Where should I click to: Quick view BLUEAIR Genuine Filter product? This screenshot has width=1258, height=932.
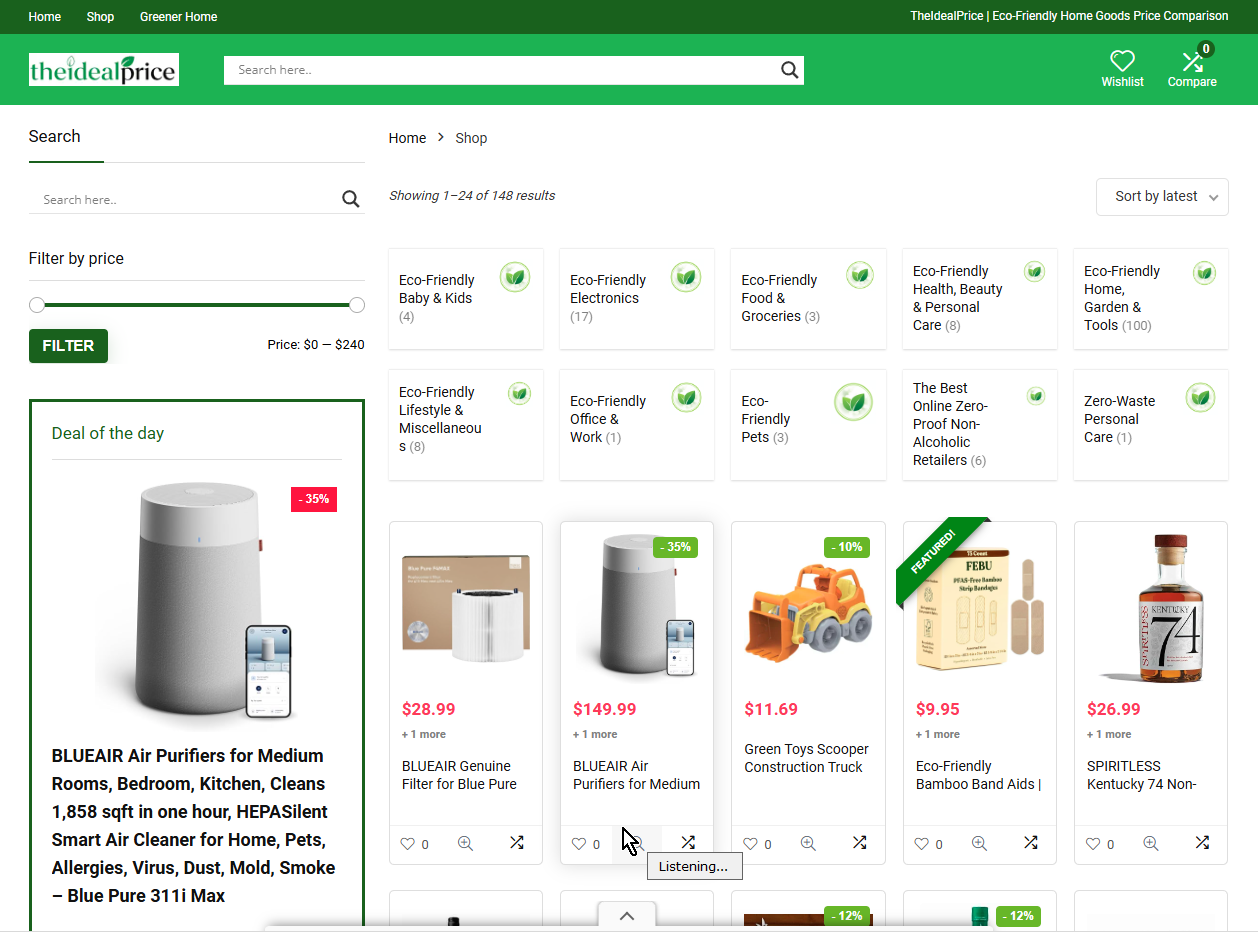point(465,843)
